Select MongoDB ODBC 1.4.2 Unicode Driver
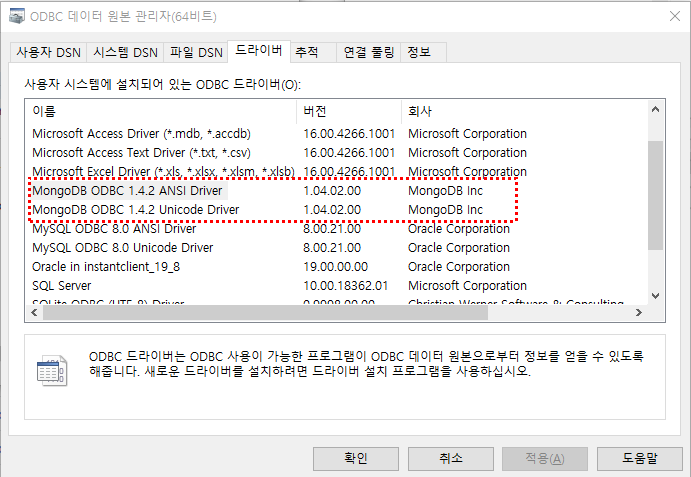The image size is (691, 477). click(136, 210)
